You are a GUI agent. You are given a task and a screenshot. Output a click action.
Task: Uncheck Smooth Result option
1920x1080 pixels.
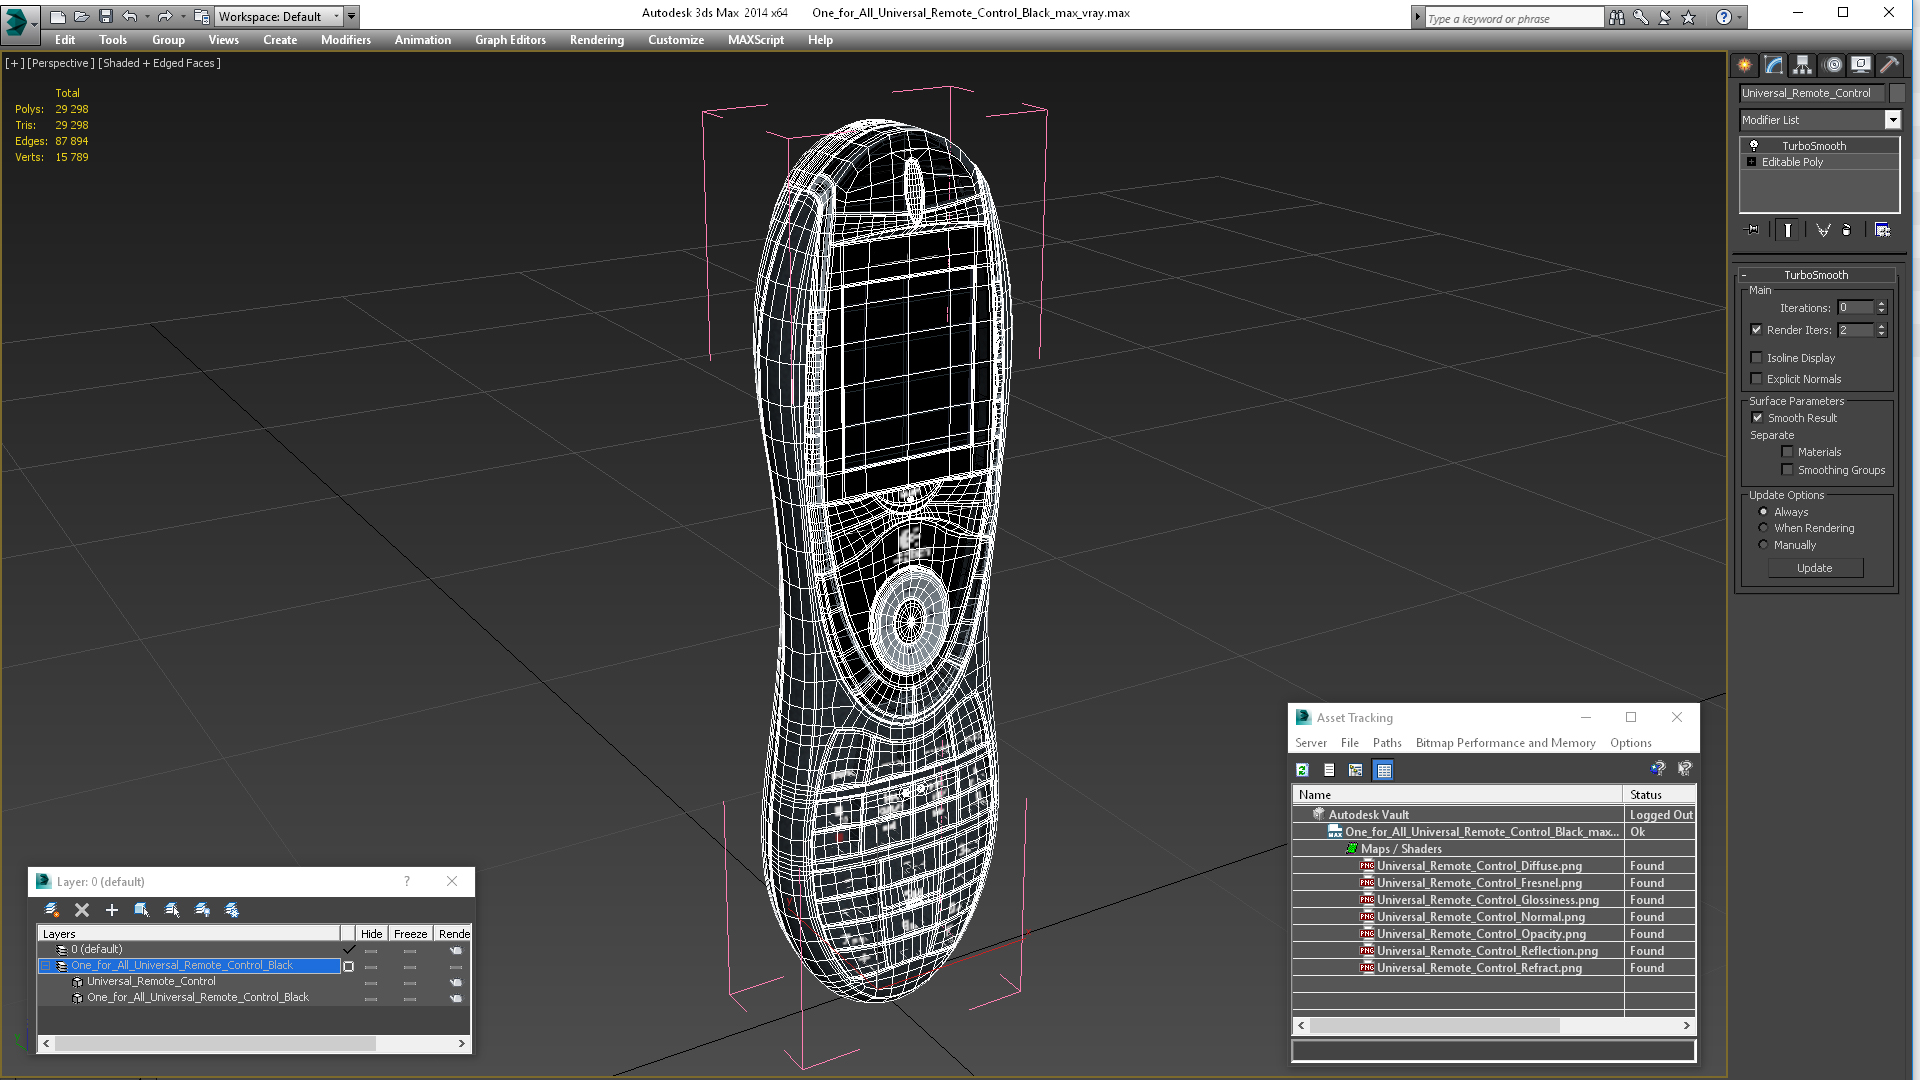click(1757, 418)
